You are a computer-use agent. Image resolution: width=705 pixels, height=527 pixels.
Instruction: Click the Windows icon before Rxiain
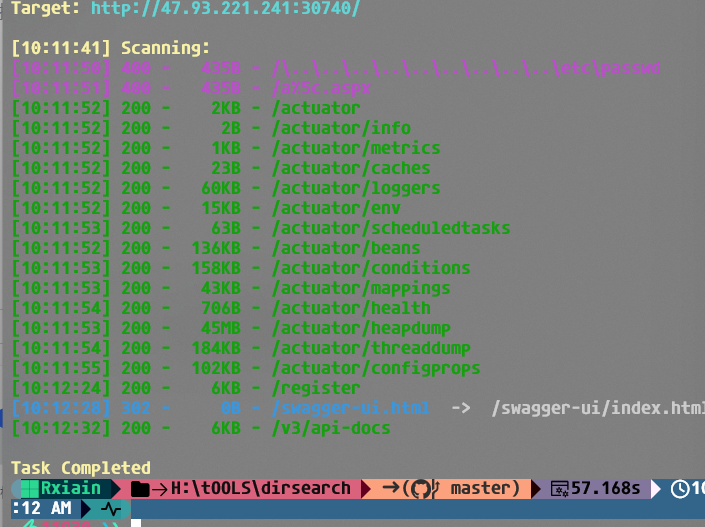(x=30, y=489)
